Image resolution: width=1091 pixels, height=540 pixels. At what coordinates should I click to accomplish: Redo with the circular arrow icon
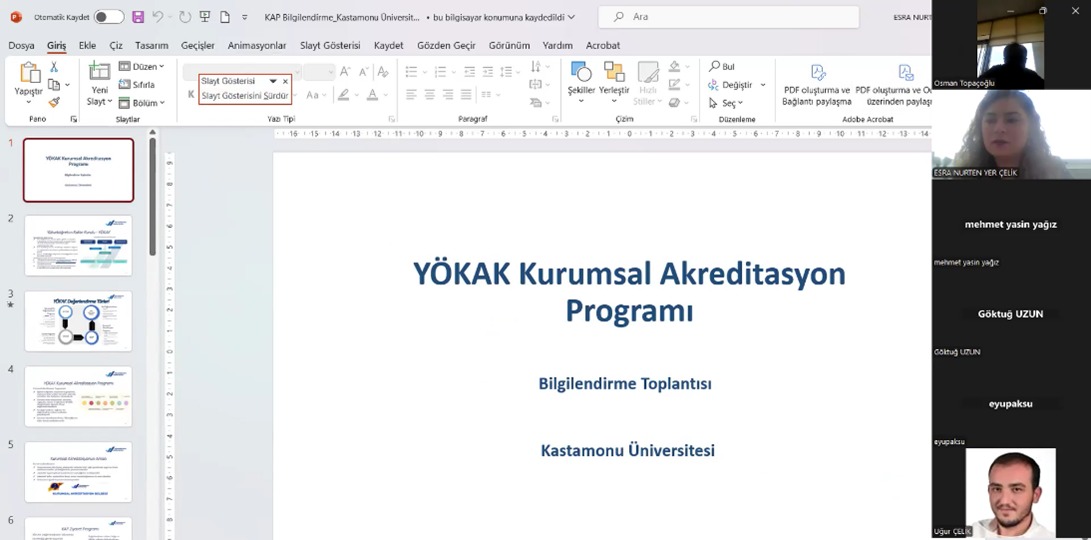pos(184,17)
